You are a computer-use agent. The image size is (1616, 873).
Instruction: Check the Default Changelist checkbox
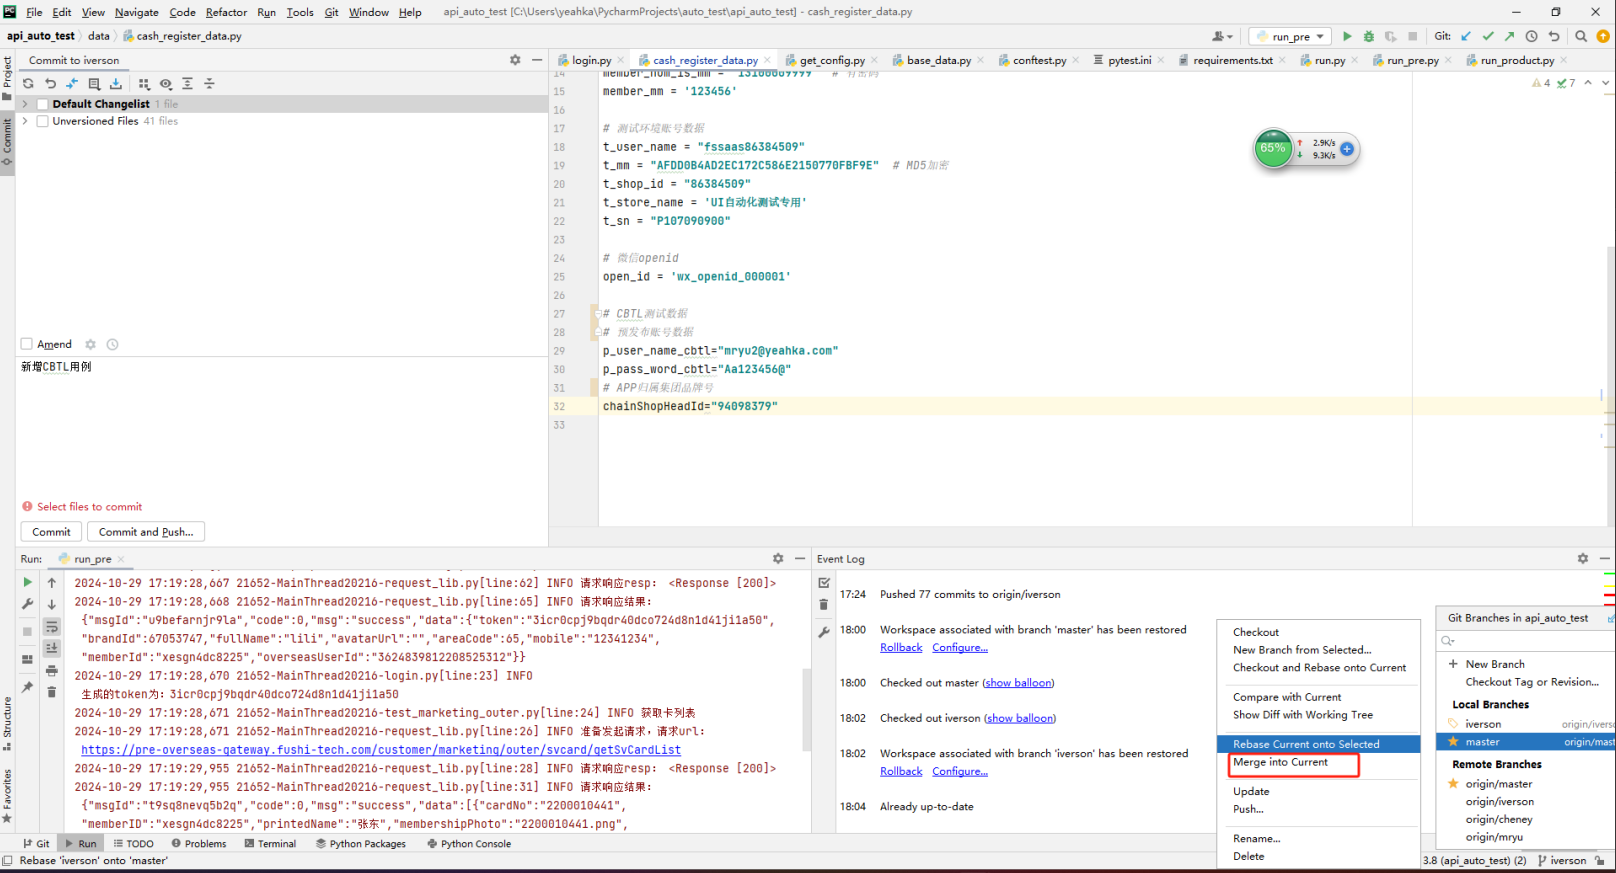42,104
